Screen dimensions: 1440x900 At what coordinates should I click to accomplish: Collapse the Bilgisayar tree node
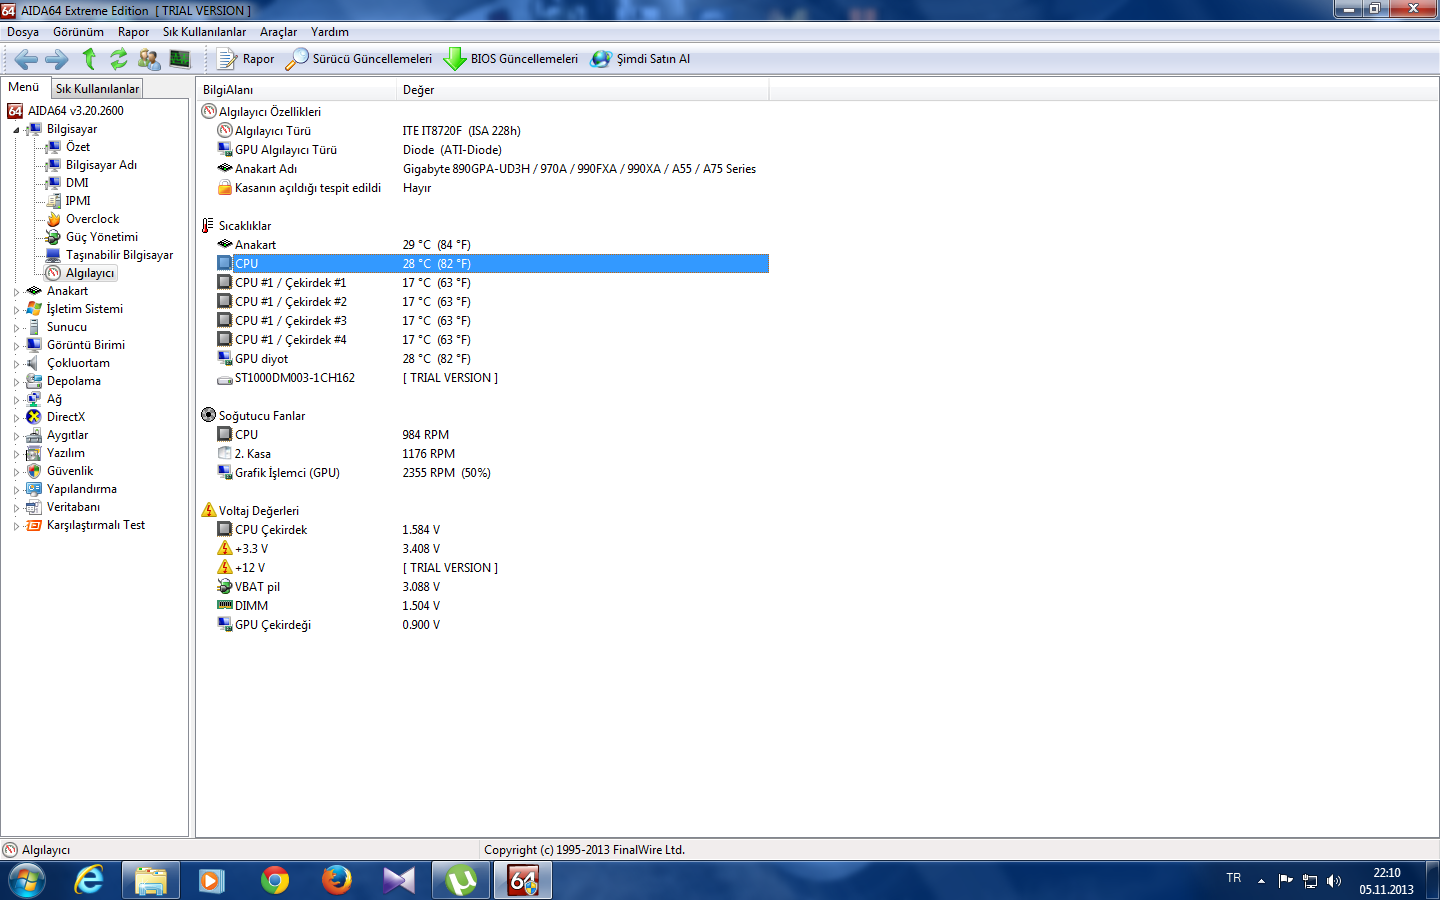pos(16,130)
